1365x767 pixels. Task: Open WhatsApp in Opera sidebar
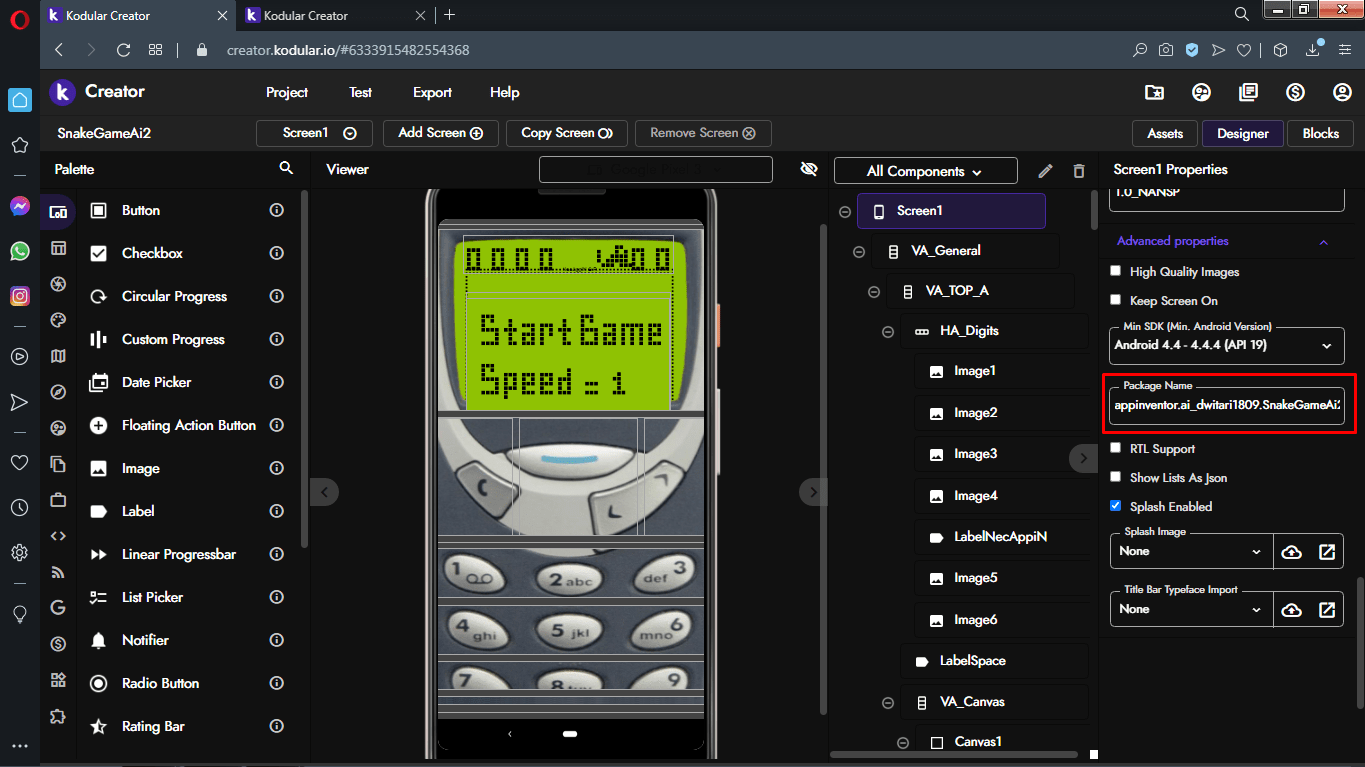pyautogui.click(x=19, y=251)
